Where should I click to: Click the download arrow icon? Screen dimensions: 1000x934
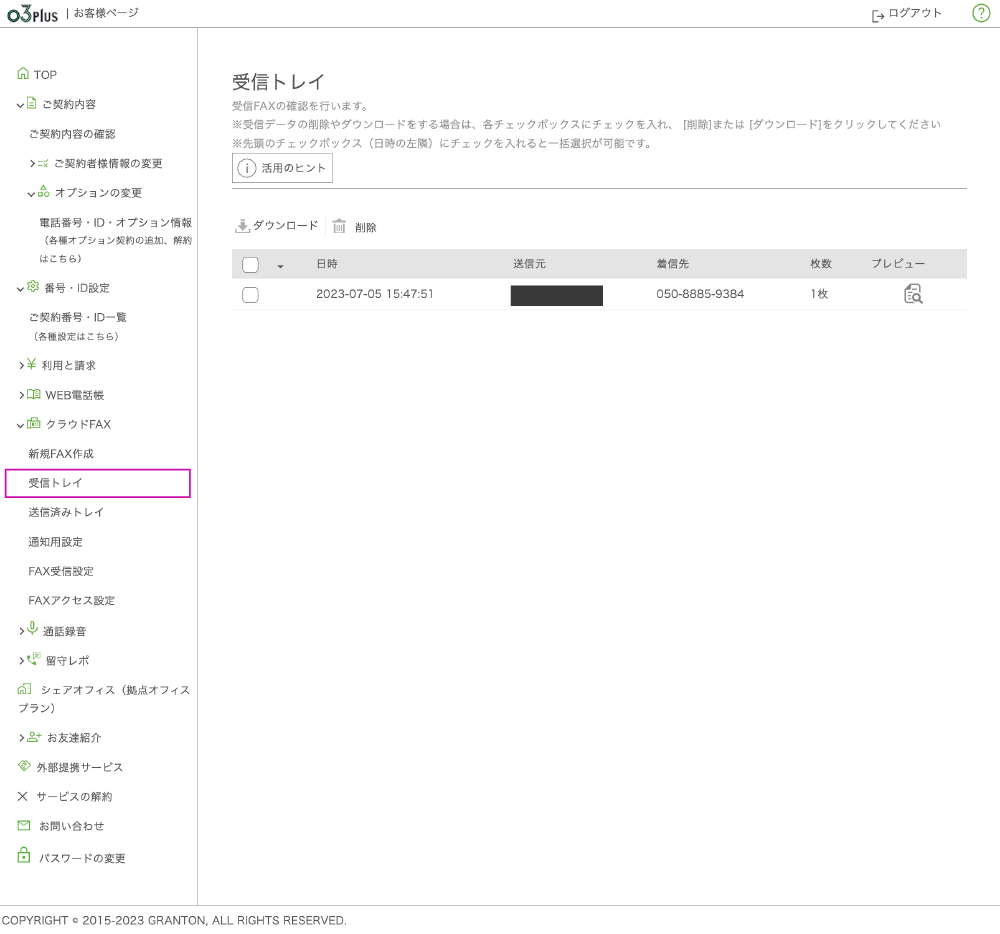pyautogui.click(x=242, y=226)
